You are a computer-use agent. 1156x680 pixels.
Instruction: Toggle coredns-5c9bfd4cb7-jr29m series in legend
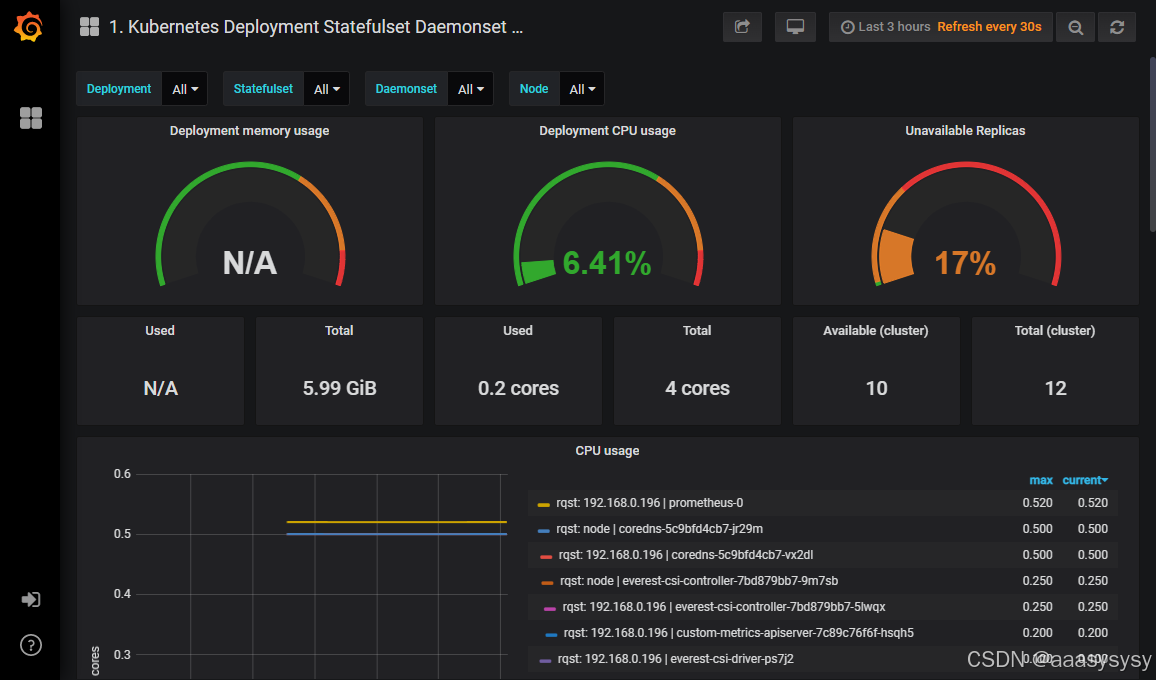coord(659,529)
